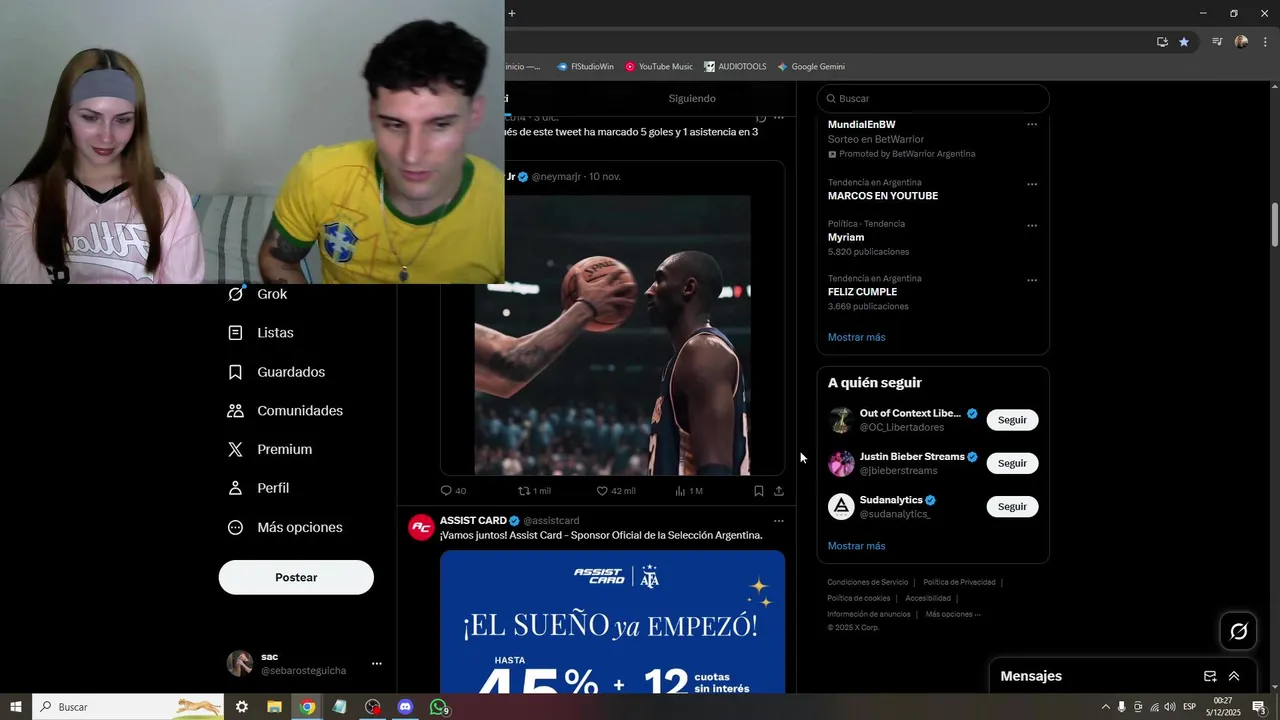This screenshot has width=1280, height=720.
Task: Expand the Mensajes drawer
Action: (x=1234, y=676)
